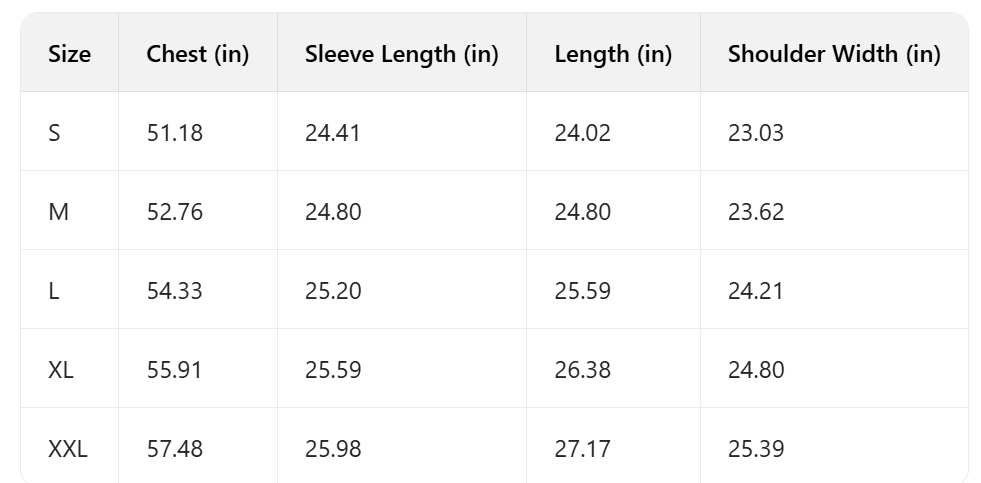
Task: Select shoulder width 25.39 for size XXL
Action: (756, 449)
